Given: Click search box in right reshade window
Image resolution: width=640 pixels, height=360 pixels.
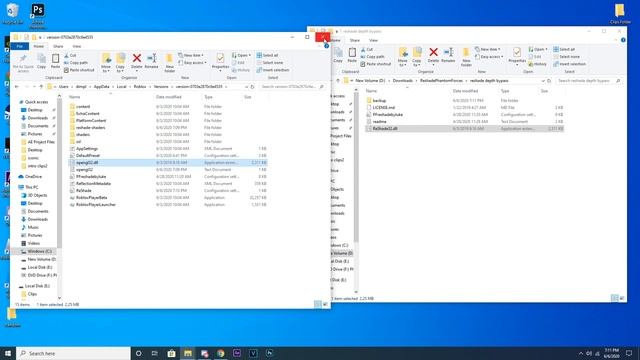Looking at the screenshot, I should click(589, 81).
